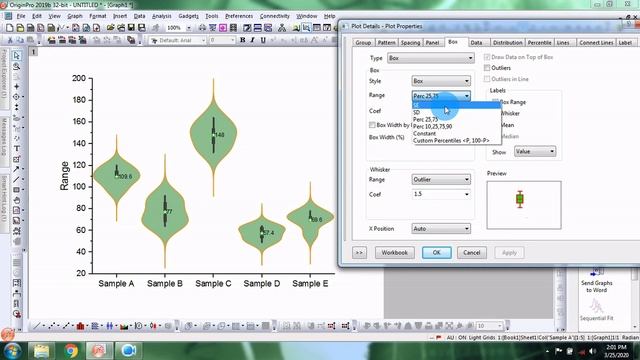Image resolution: width=640 pixels, height=360 pixels.
Task: Open Chrome from the Windows taskbar
Action: [71, 351]
